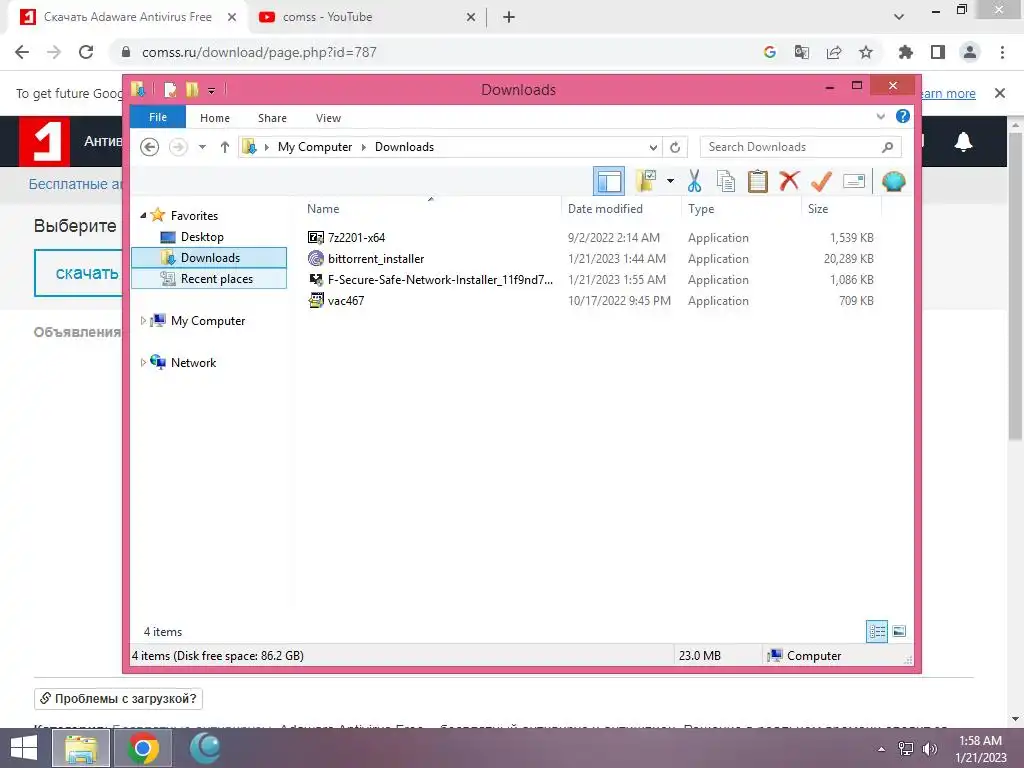Open dropdown arrow next to folder options icon
Image resolution: width=1024 pixels, height=768 pixels.
[670, 181]
